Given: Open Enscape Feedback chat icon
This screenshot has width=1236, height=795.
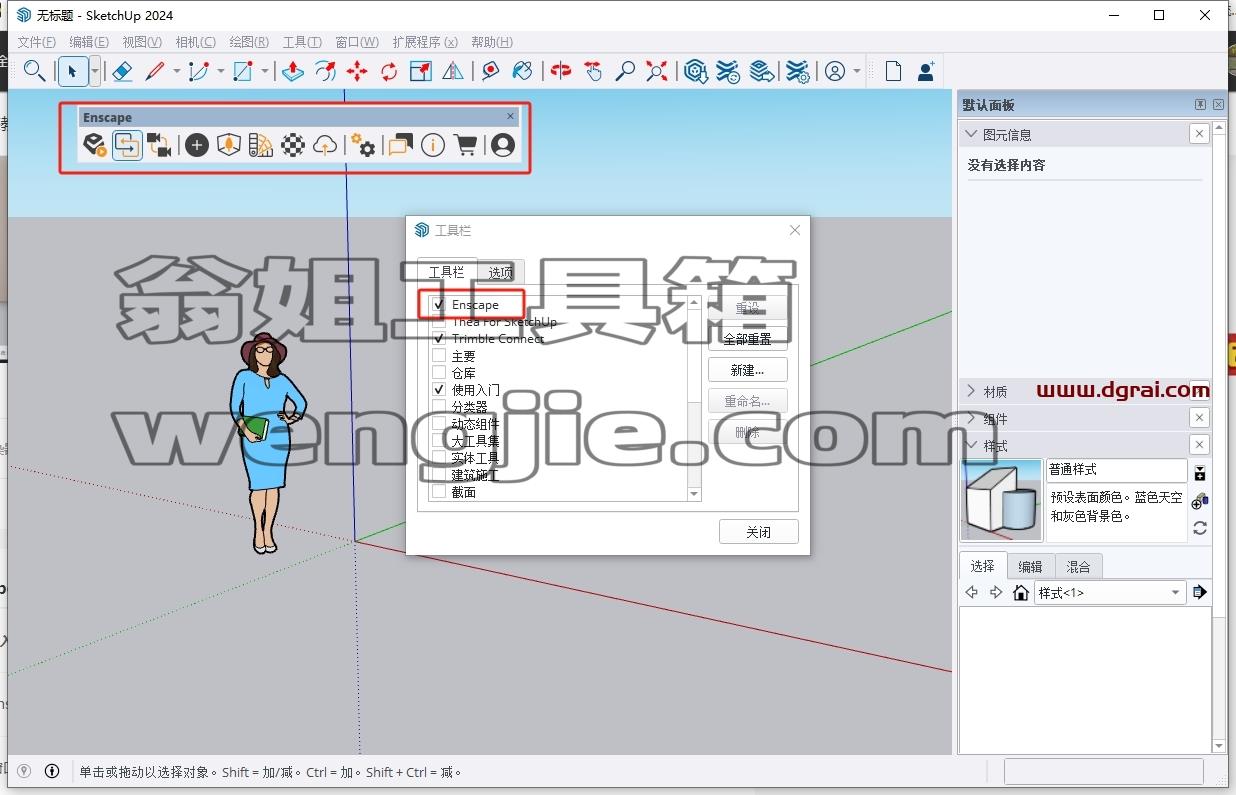Looking at the screenshot, I should pyautogui.click(x=400, y=146).
